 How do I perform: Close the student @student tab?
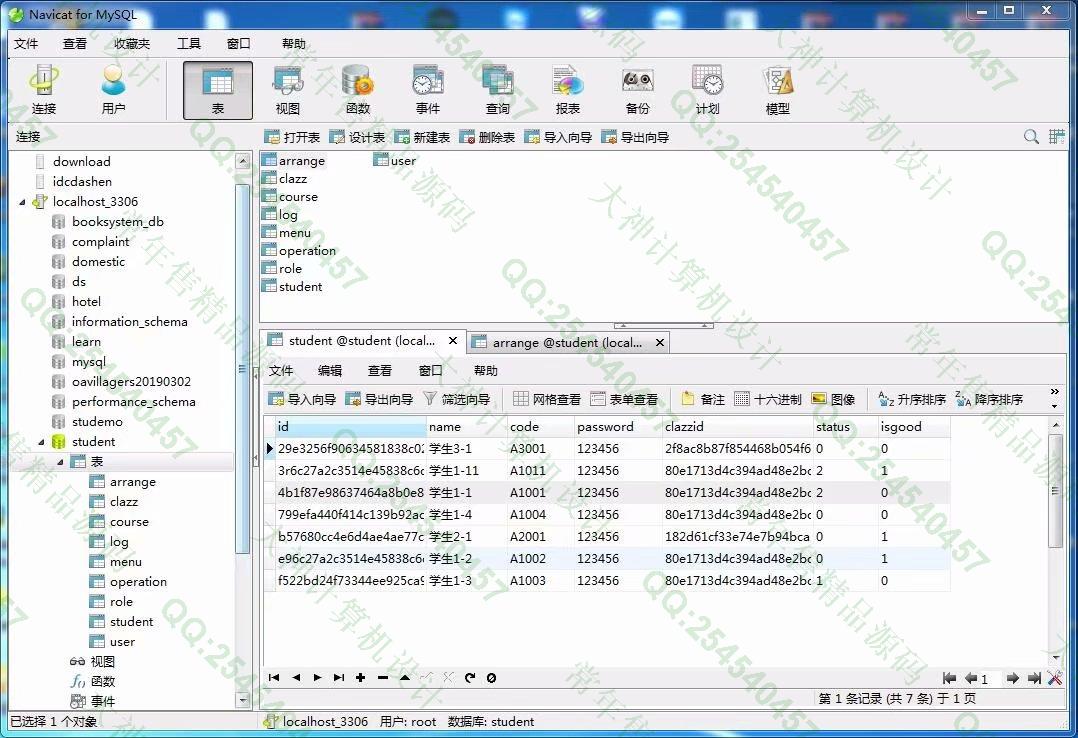(x=453, y=340)
